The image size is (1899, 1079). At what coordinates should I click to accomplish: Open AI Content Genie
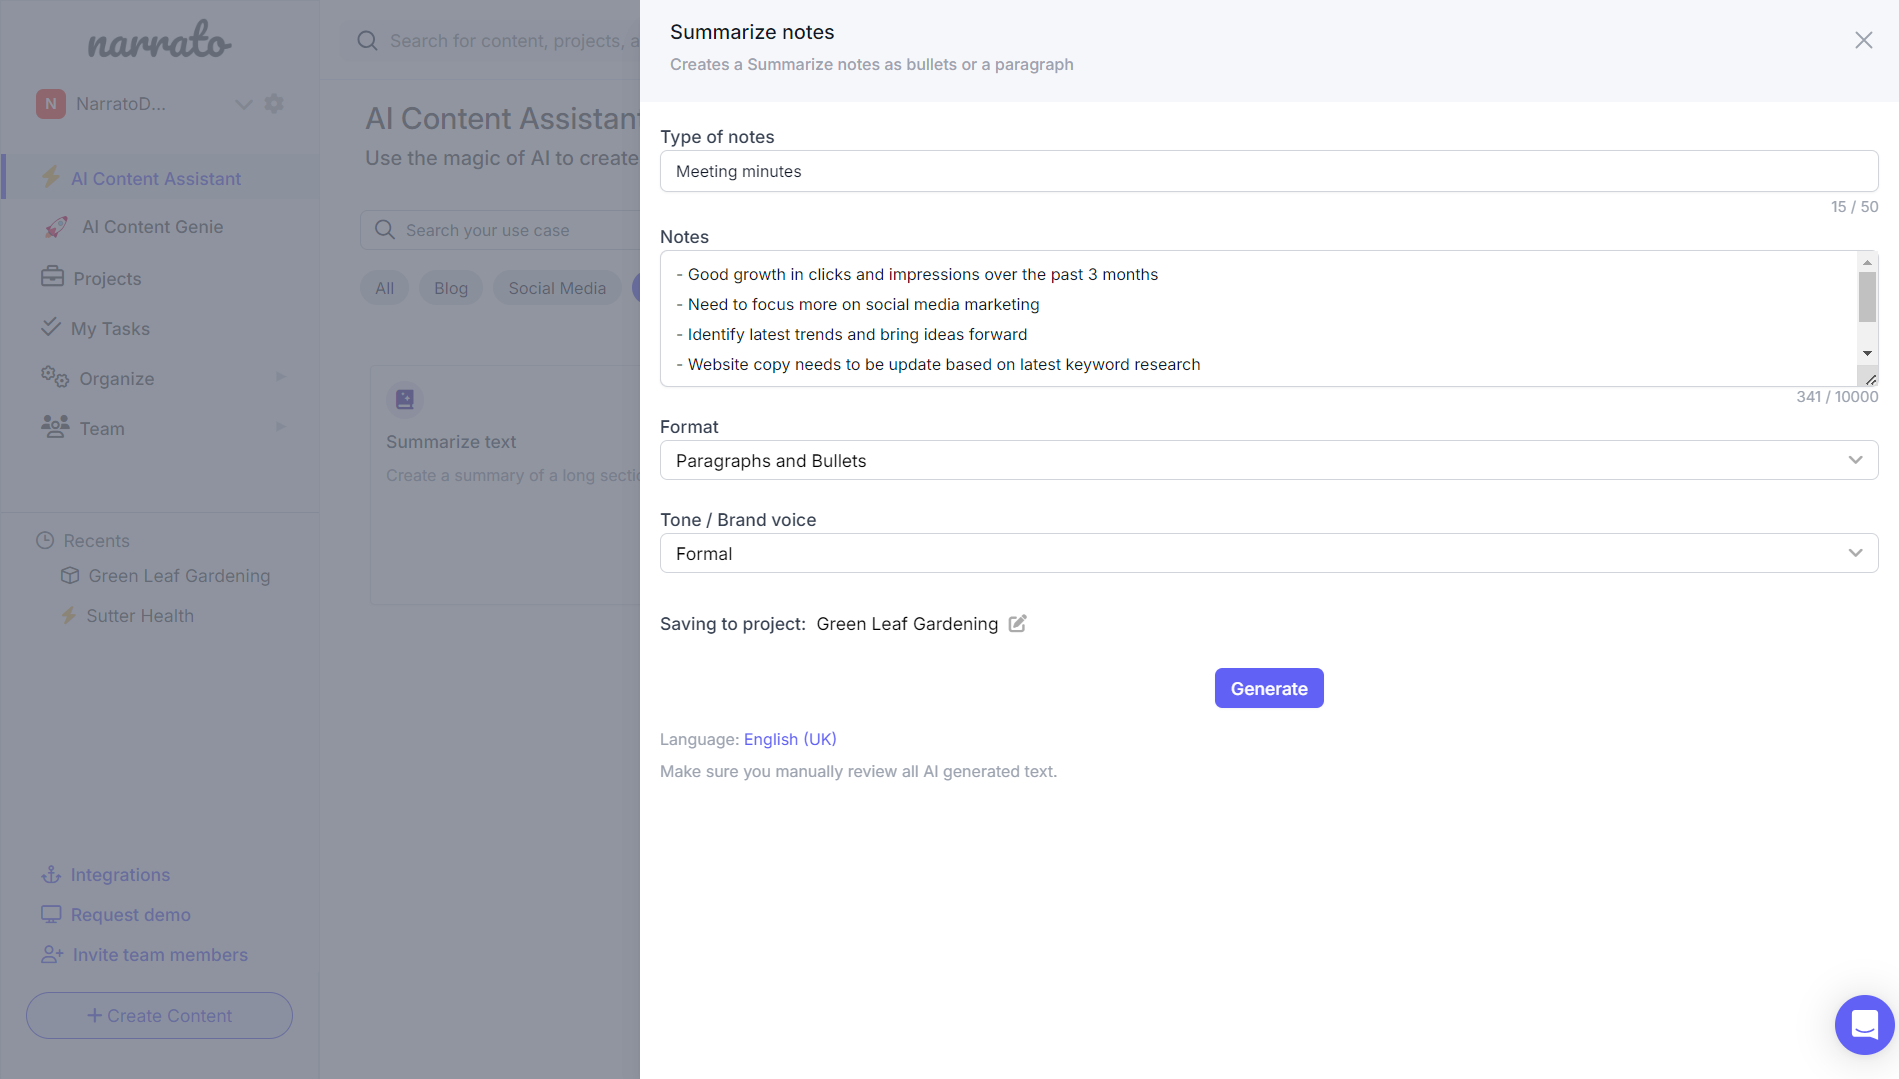click(152, 227)
